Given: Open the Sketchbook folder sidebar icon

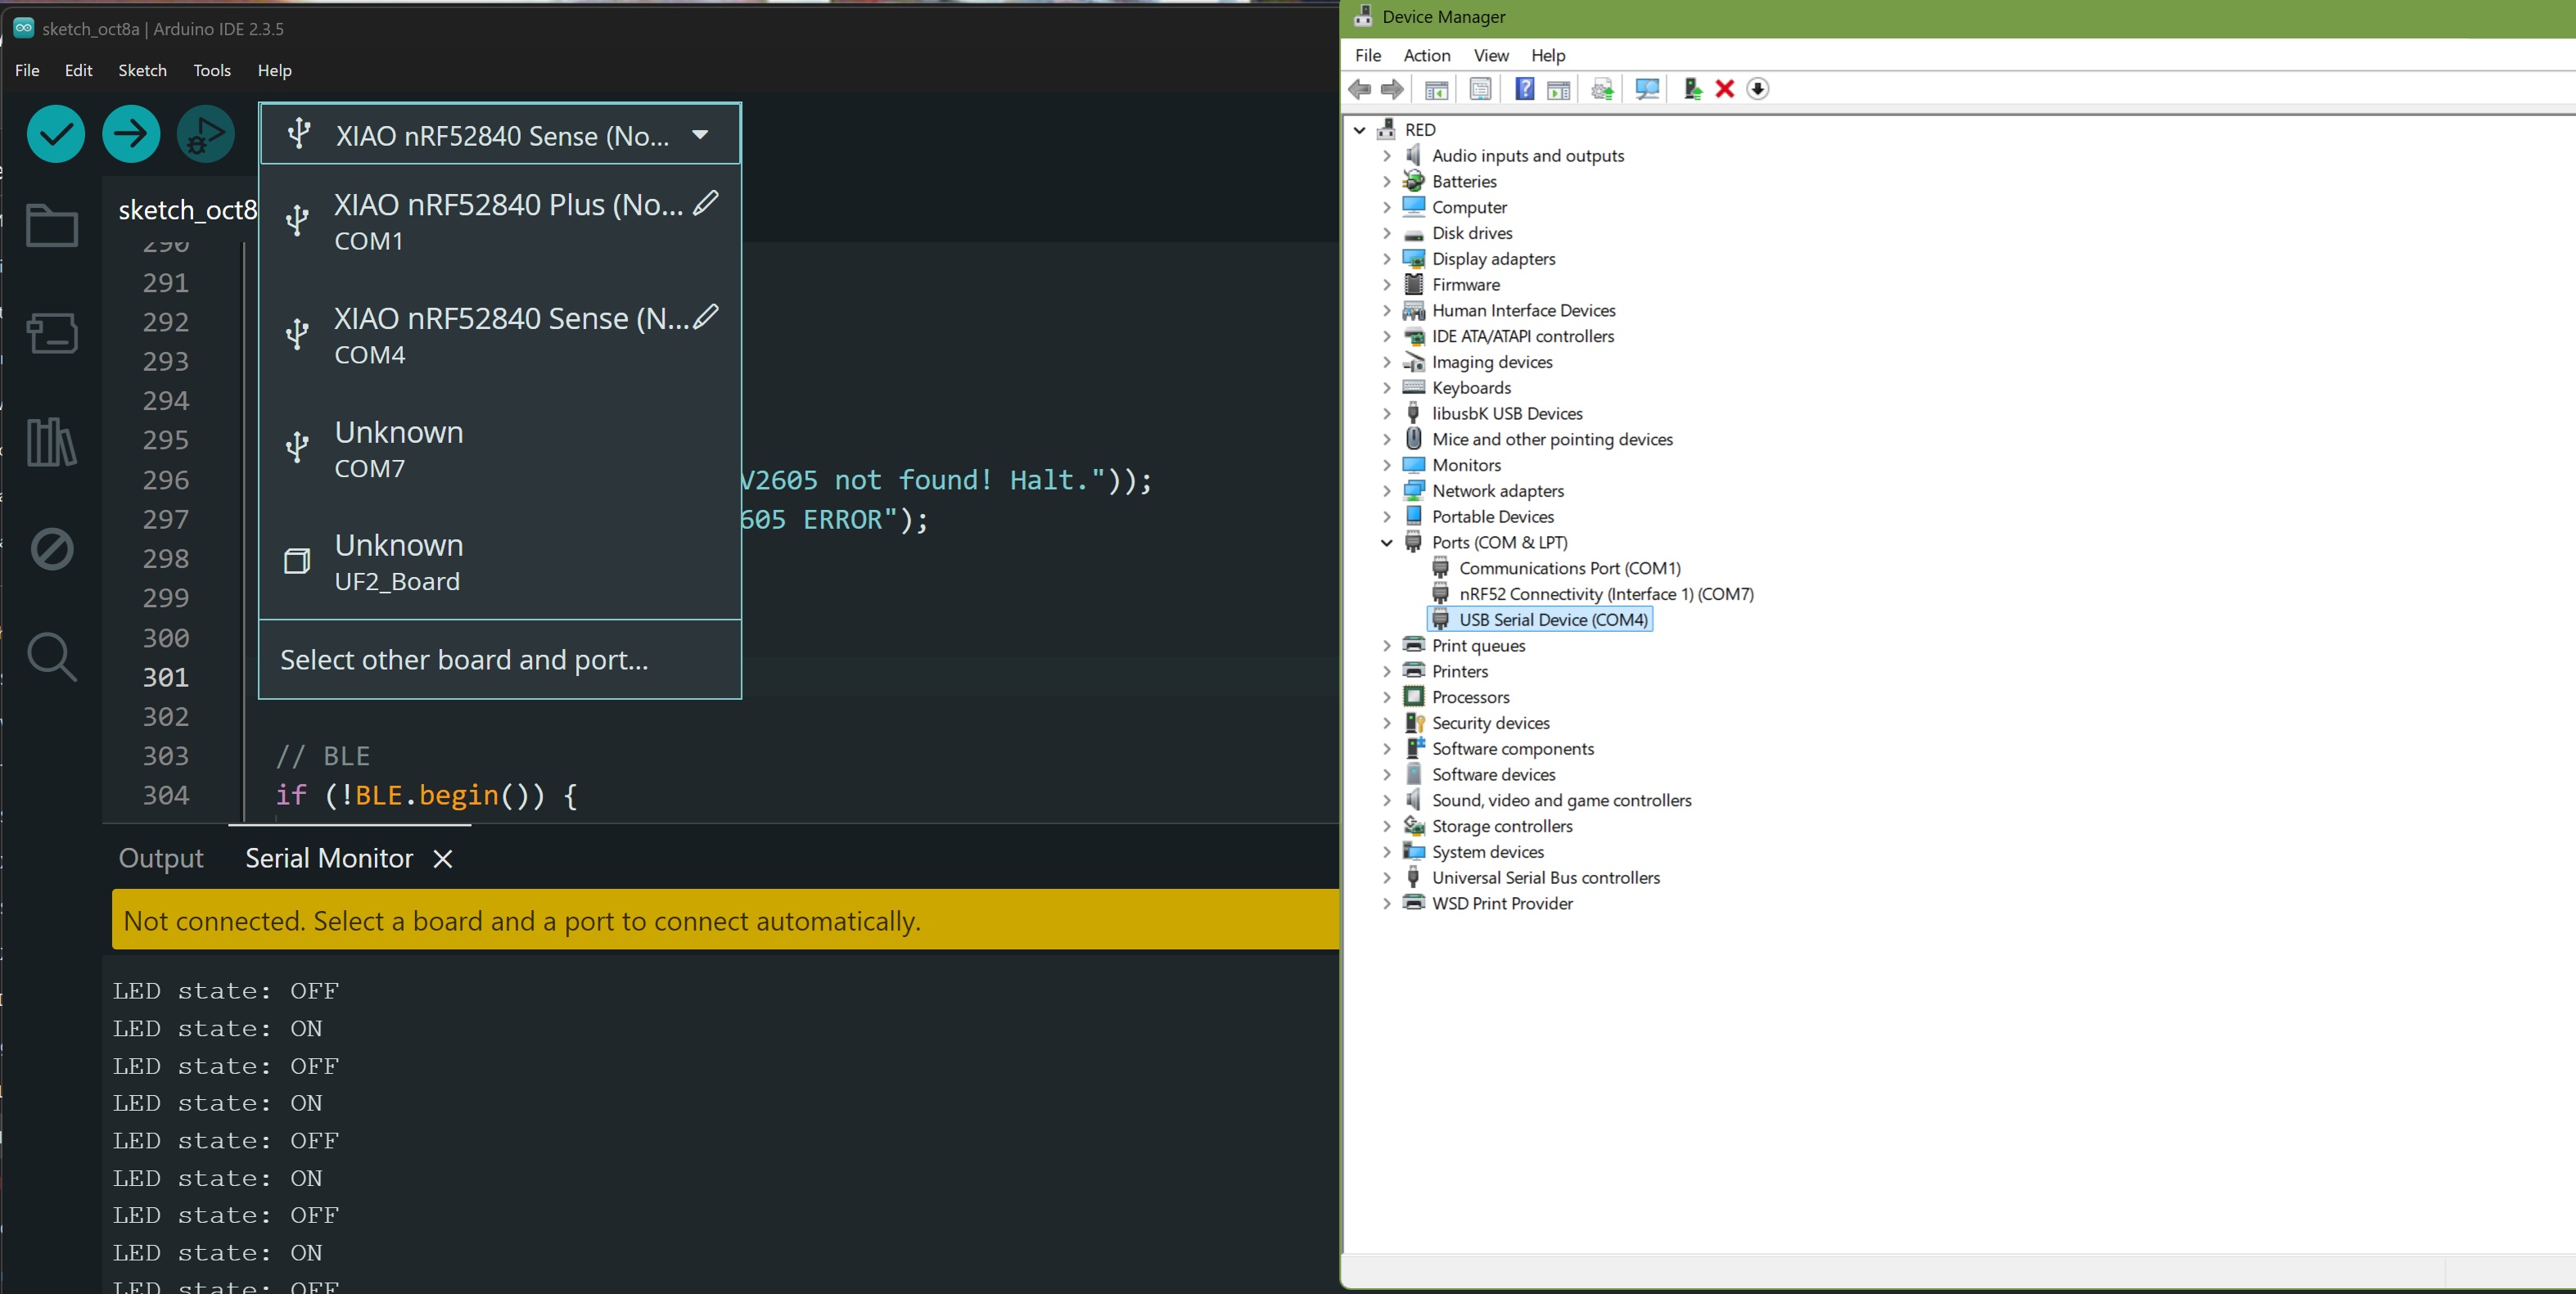Looking at the screenshot, I should pyautogui.click(x=52, y=226).
